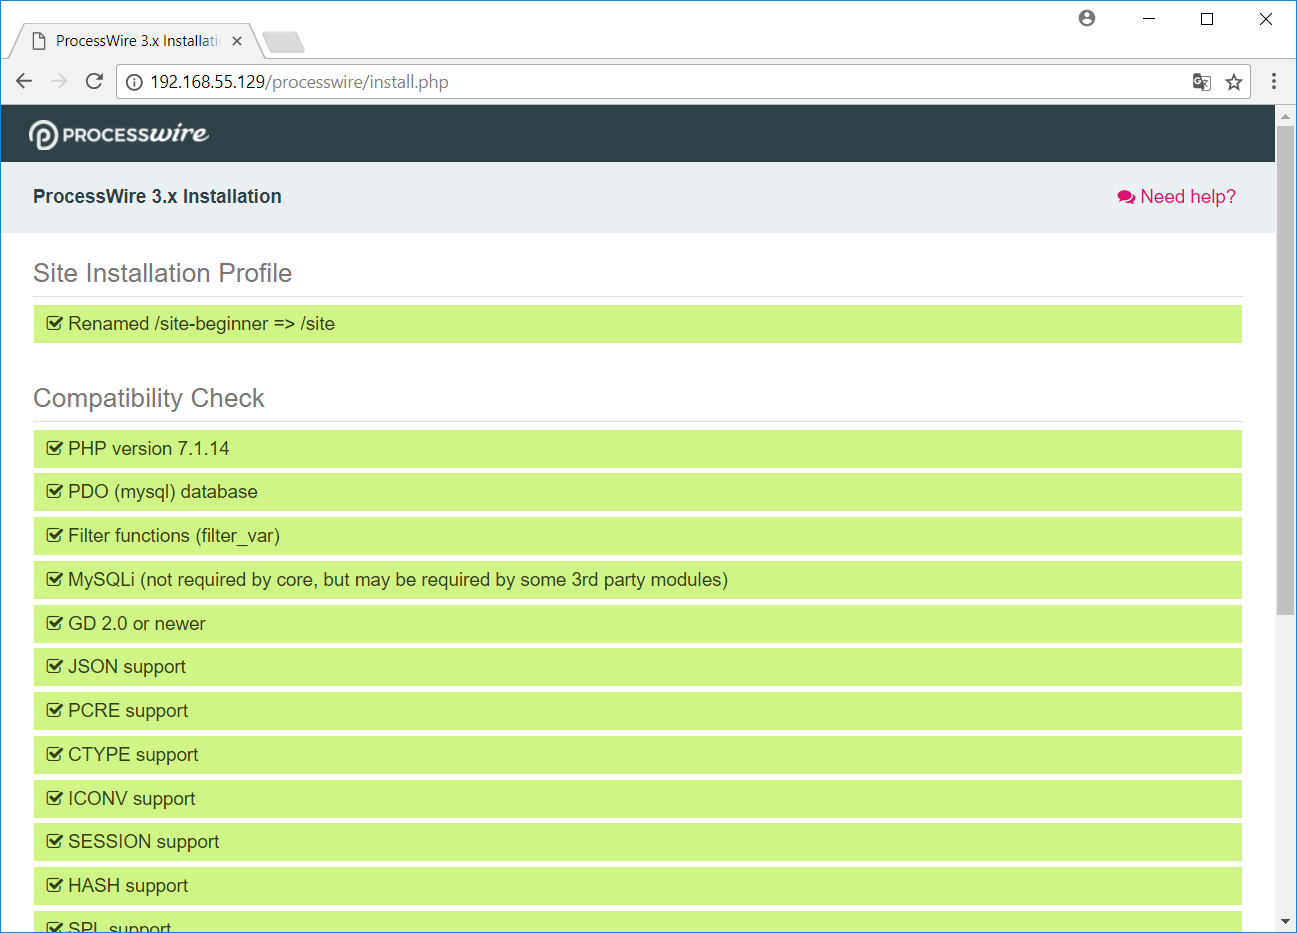Click the browser back arrow
Image resolution: width=1297 pixels, height=933 pixels.
[25, 81]
